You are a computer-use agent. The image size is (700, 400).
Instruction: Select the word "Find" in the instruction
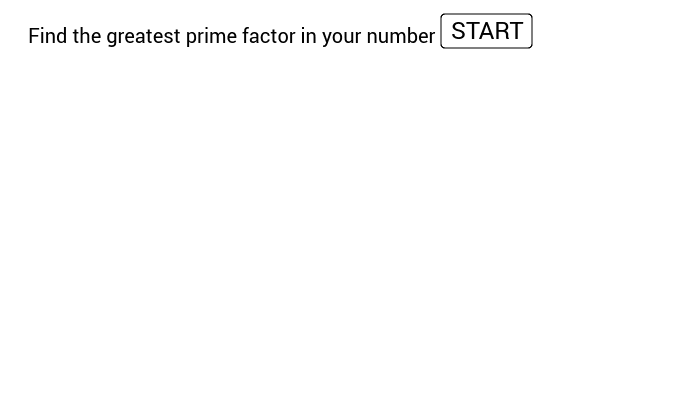point(47,36)
